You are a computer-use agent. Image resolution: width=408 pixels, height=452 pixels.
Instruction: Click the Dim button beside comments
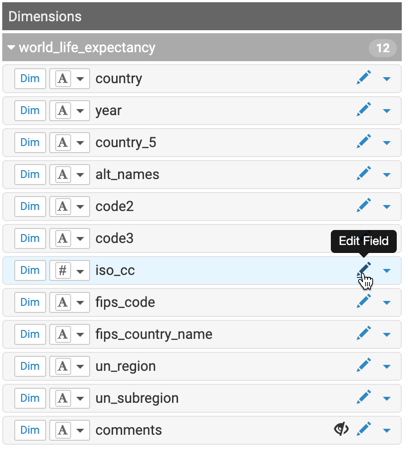pos(30,430)
